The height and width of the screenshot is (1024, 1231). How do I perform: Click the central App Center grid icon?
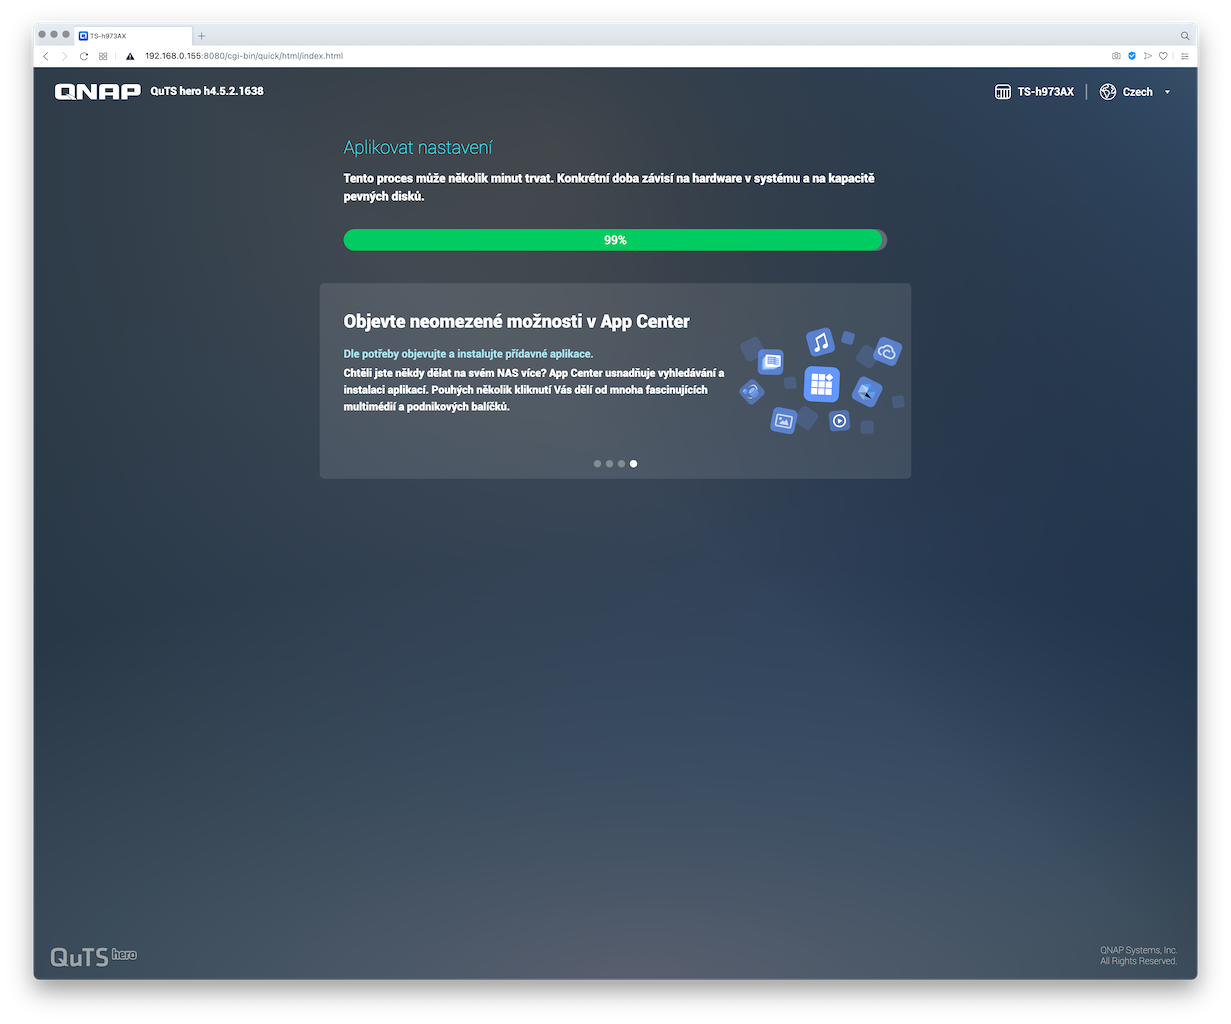point(821,384)
